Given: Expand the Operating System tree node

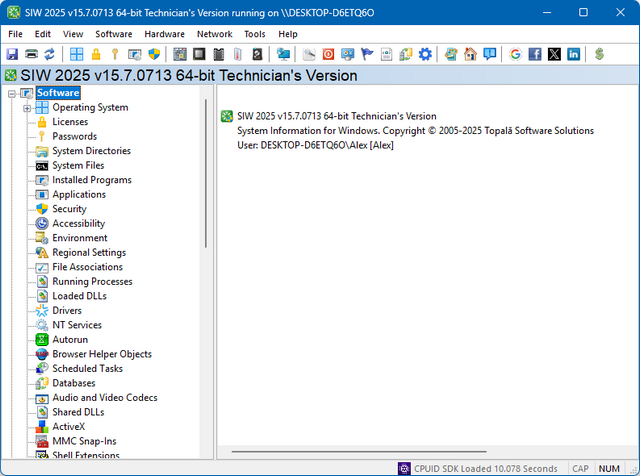Looking at the screenshot, I should click(27, 108).
